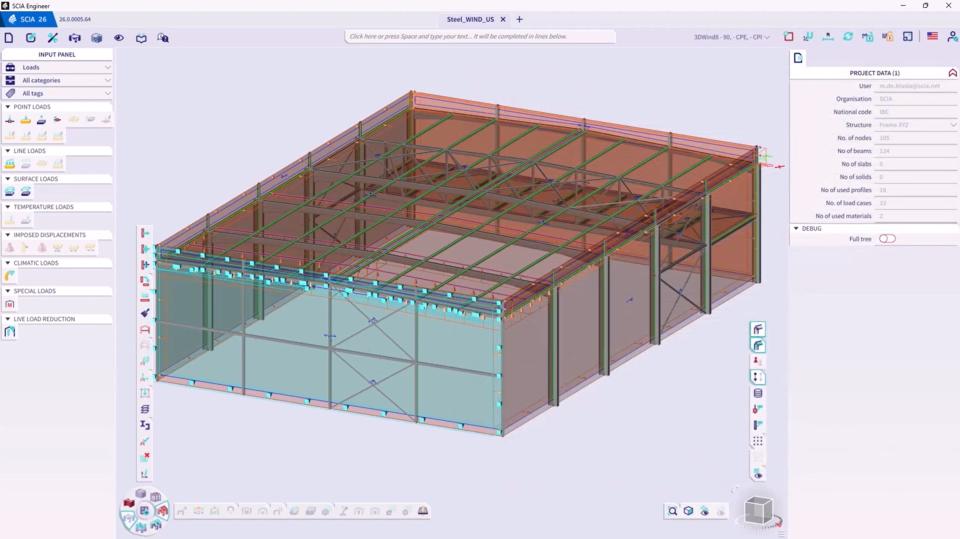Select the first point load icon

coord(10,119)
